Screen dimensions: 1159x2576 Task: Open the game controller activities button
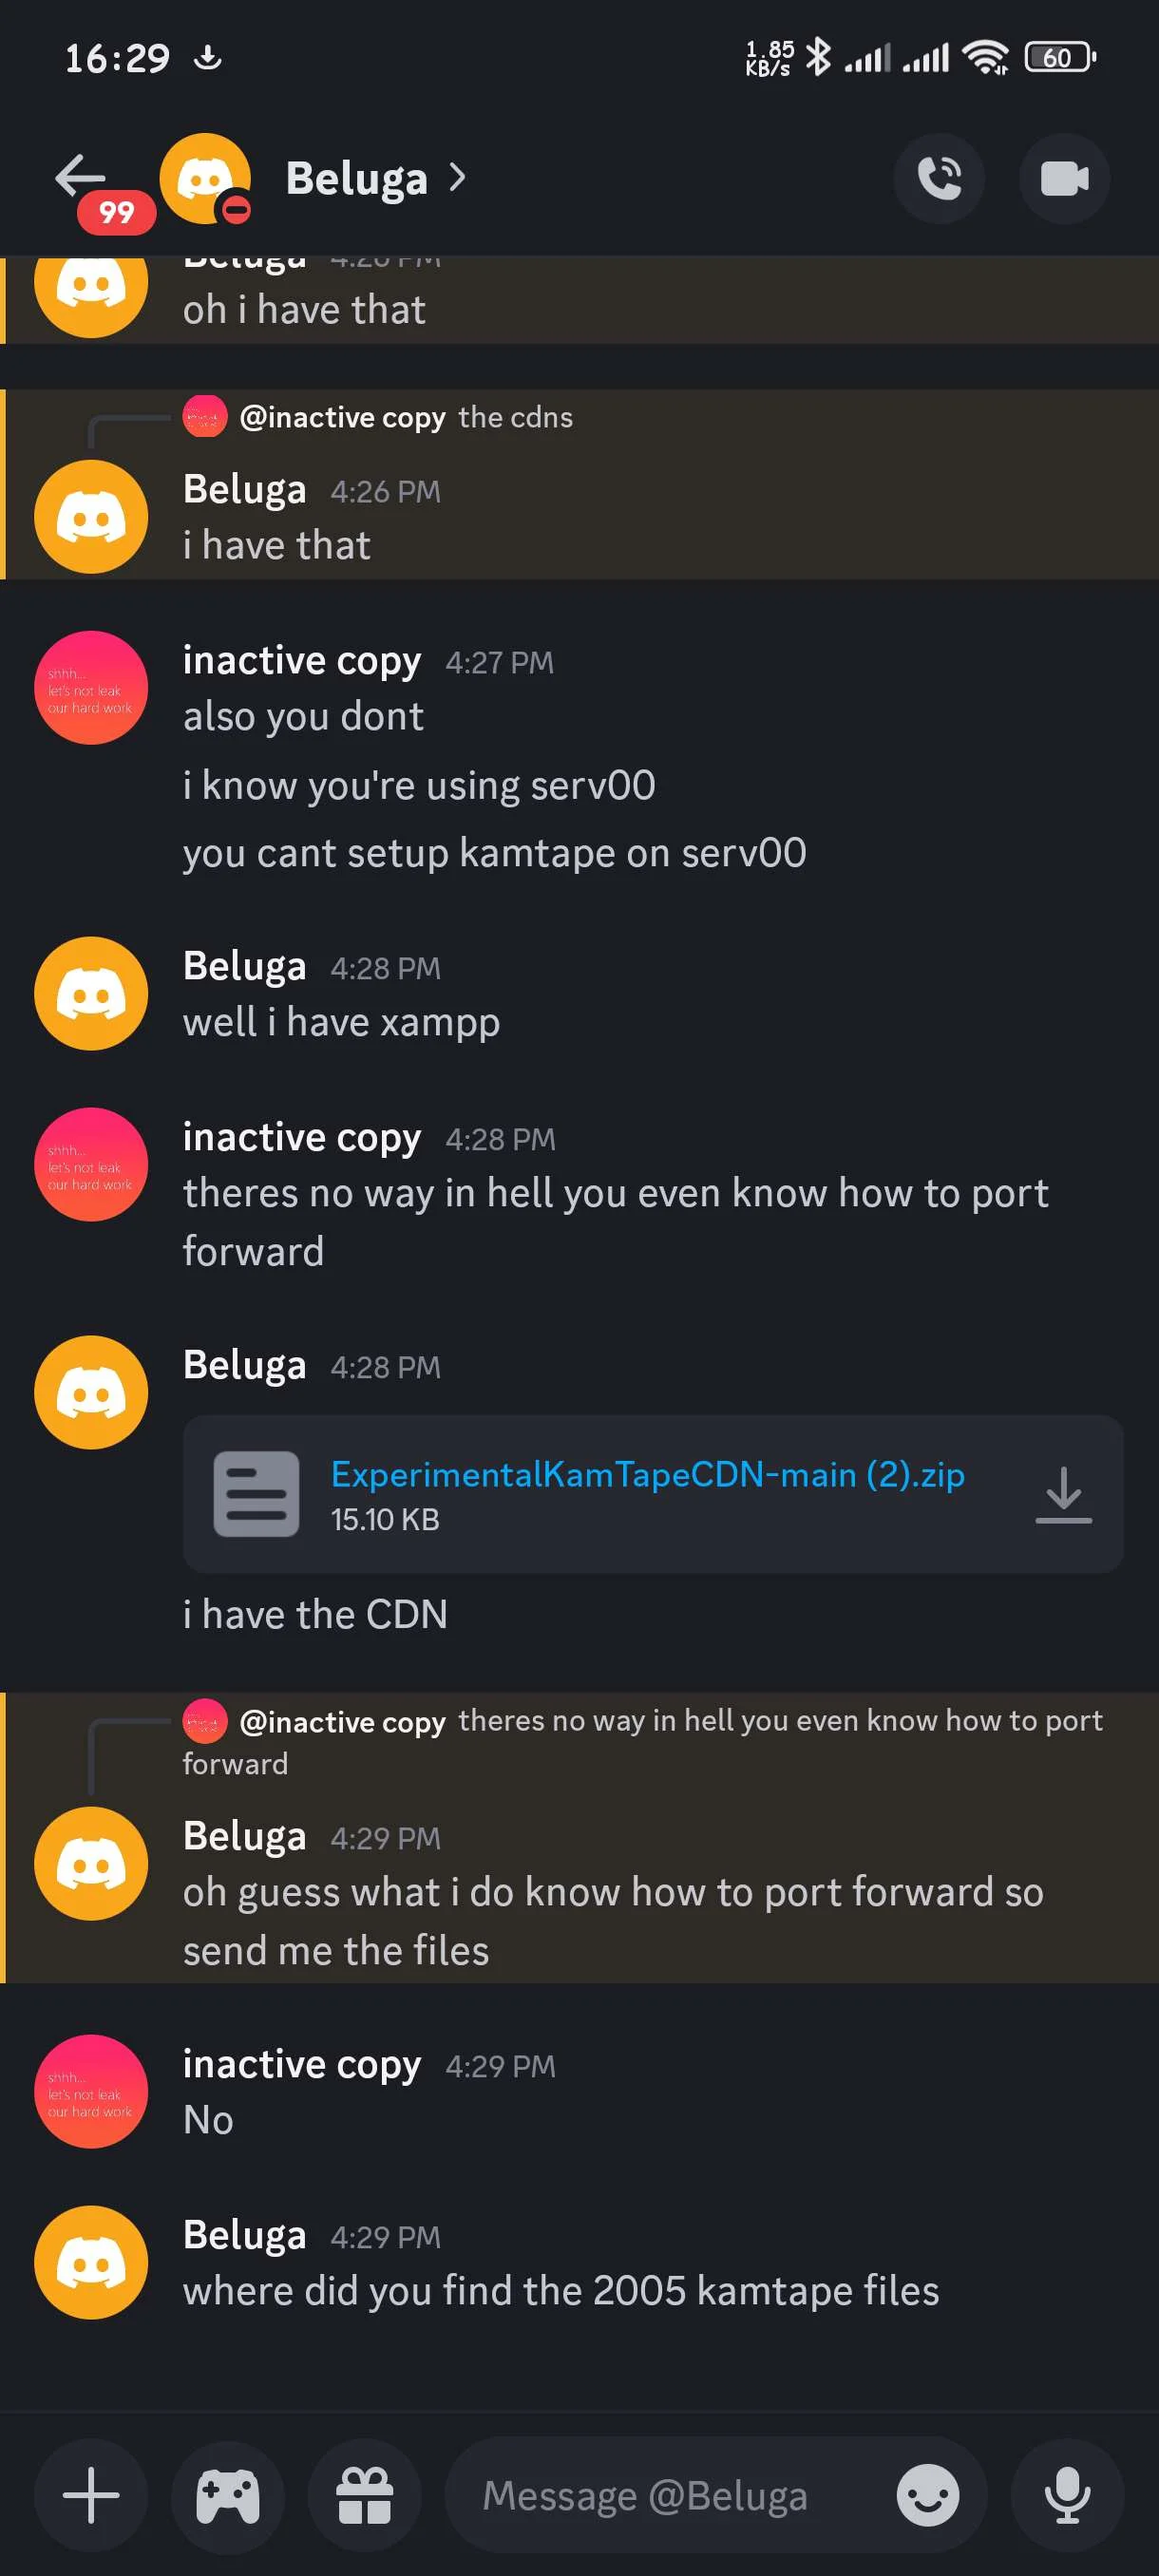tap(228, 2495)
